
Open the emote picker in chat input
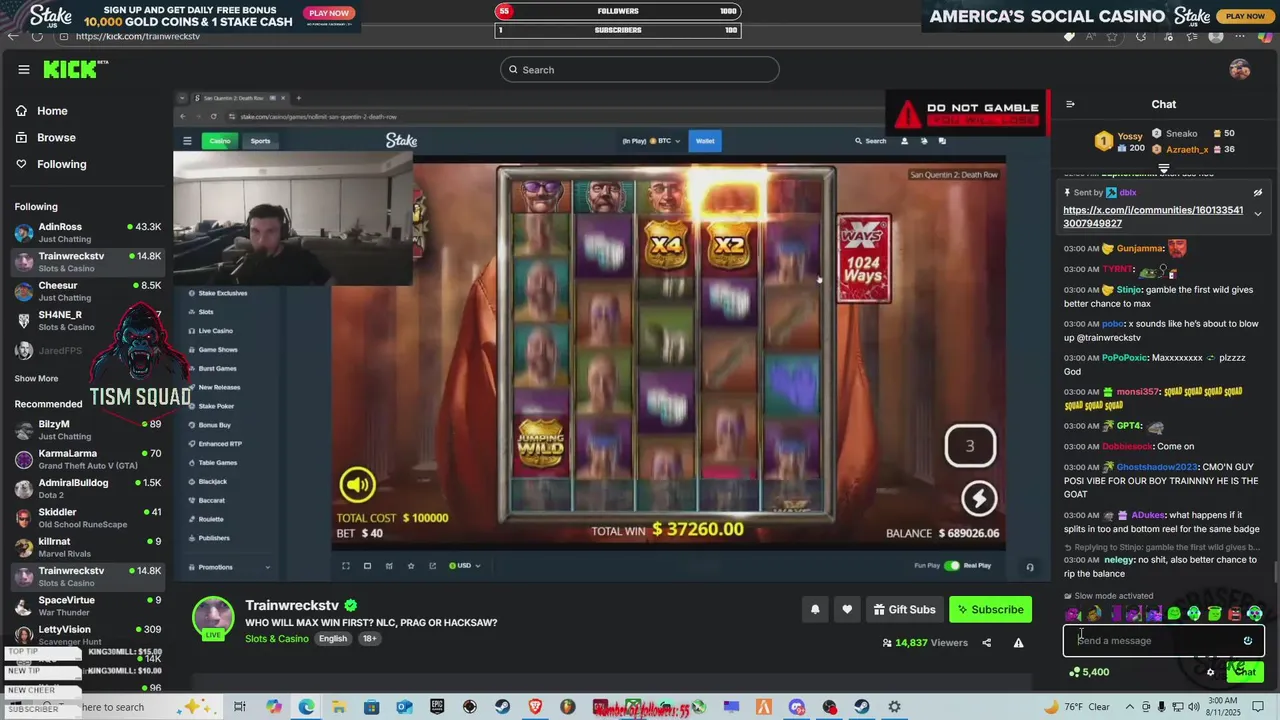click(1248, 641)
